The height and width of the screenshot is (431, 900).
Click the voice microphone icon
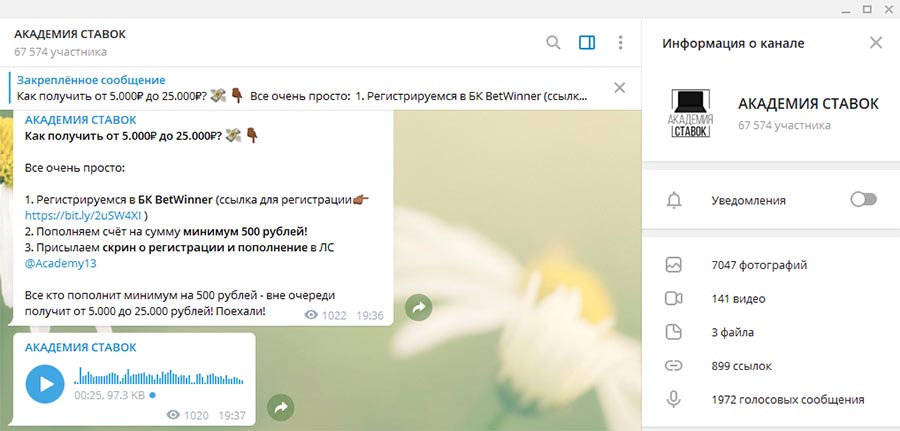673,399
